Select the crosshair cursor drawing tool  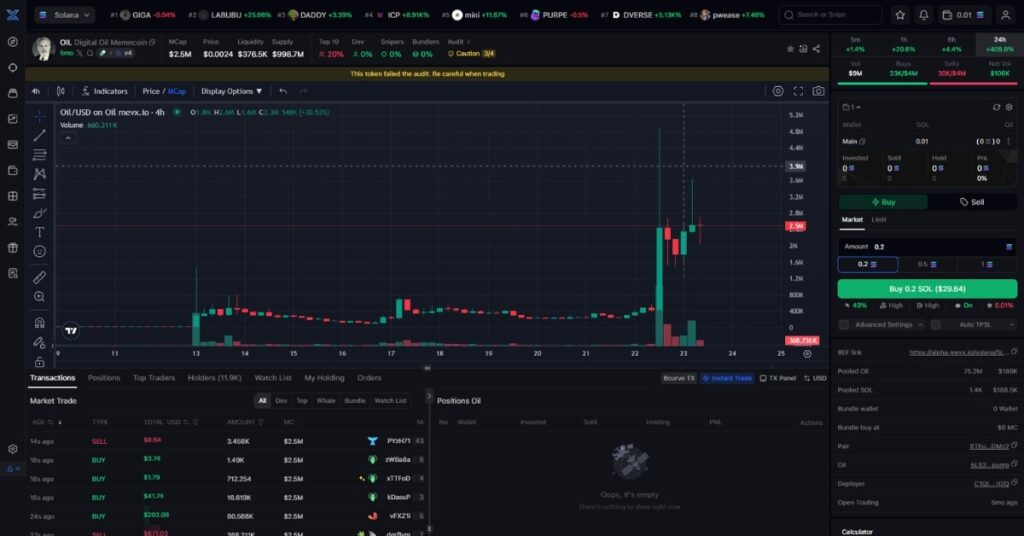(x=40, y=116)
